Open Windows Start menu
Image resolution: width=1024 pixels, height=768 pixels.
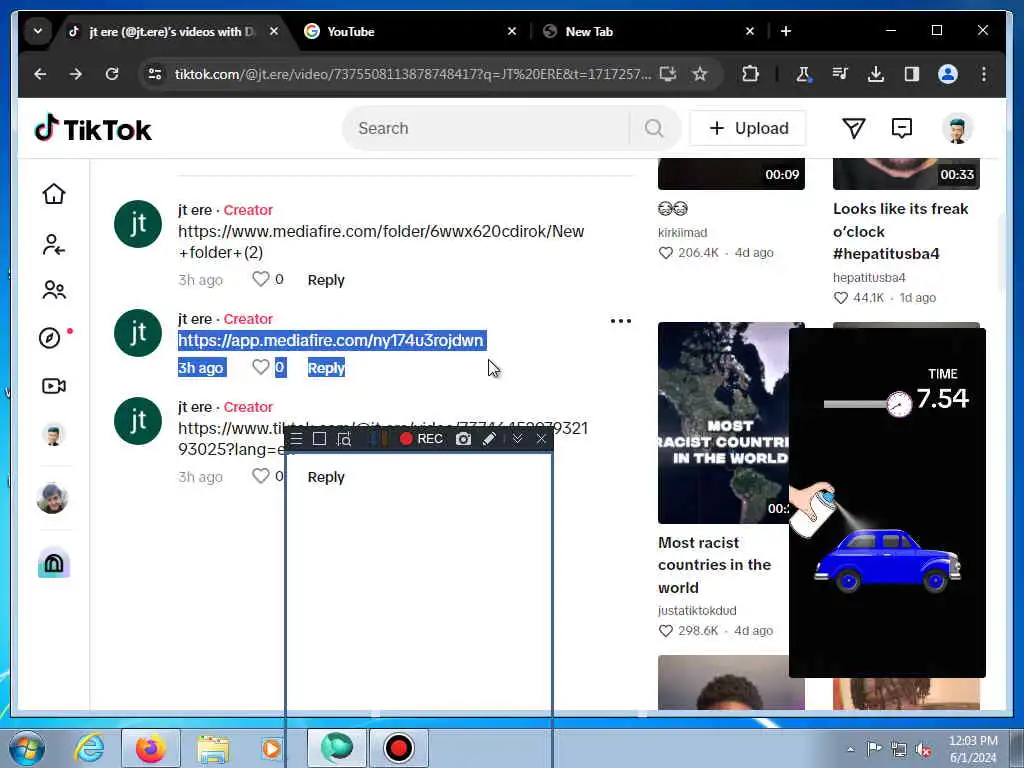point(26,748)
